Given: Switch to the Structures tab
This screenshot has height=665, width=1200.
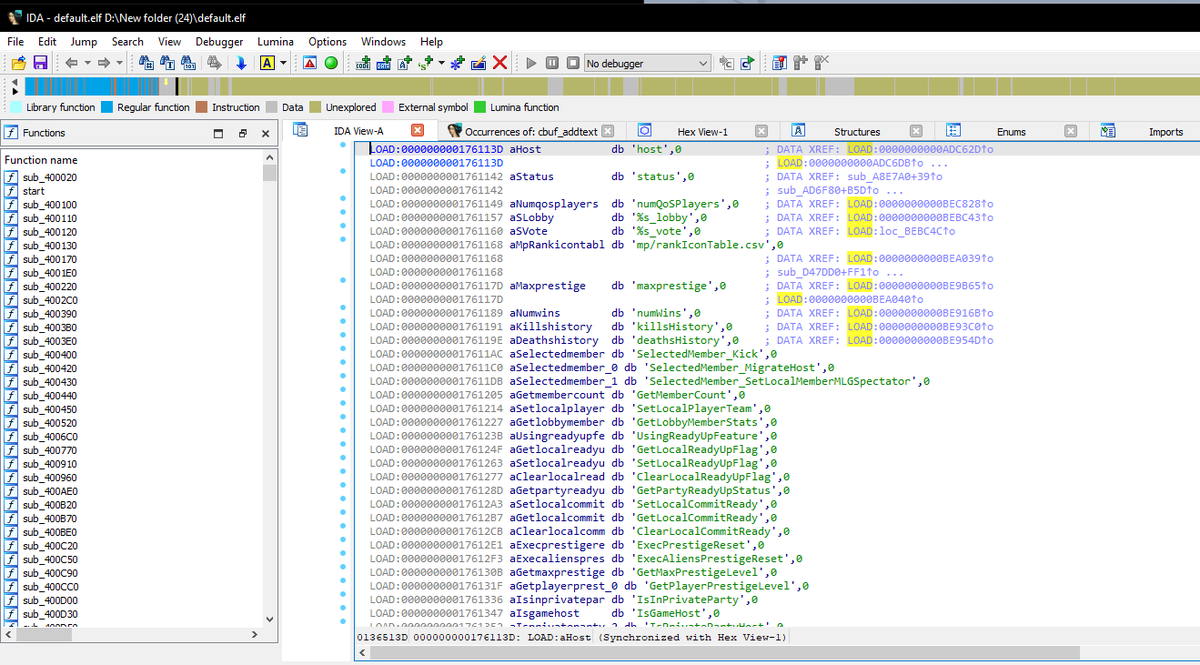Looking at the screenshot, I should 857,131.
